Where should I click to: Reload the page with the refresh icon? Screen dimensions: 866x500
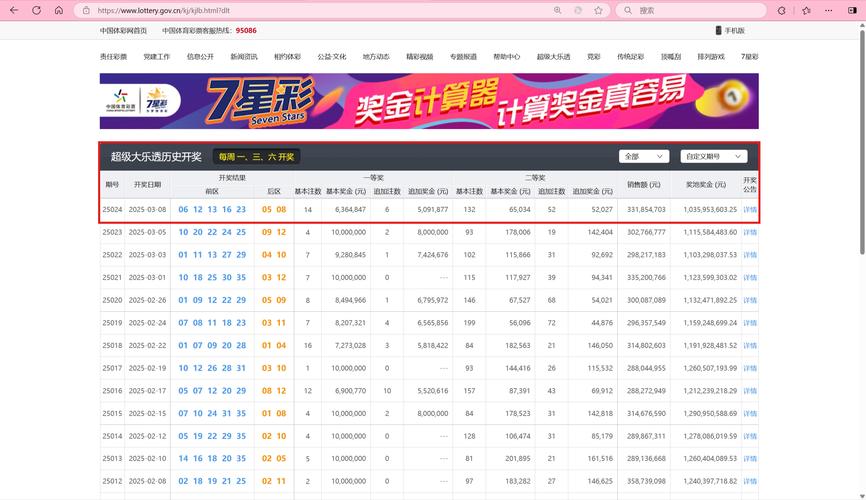[x=36, y=10]
